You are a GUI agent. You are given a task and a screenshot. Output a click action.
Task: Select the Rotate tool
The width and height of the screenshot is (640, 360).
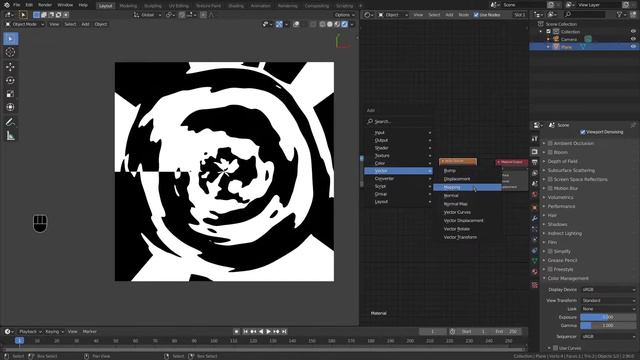(x=11, y=80)
